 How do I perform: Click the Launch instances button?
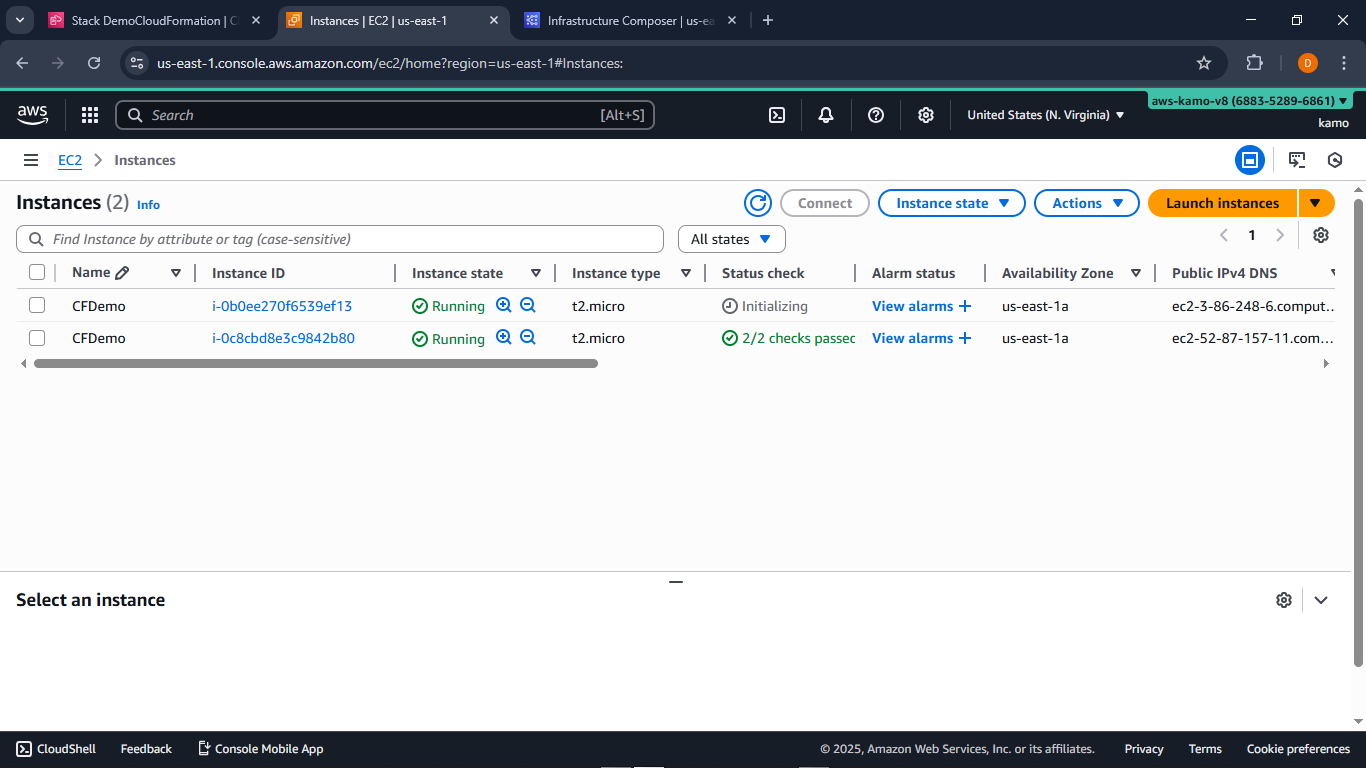click(x=1222, y=203)
